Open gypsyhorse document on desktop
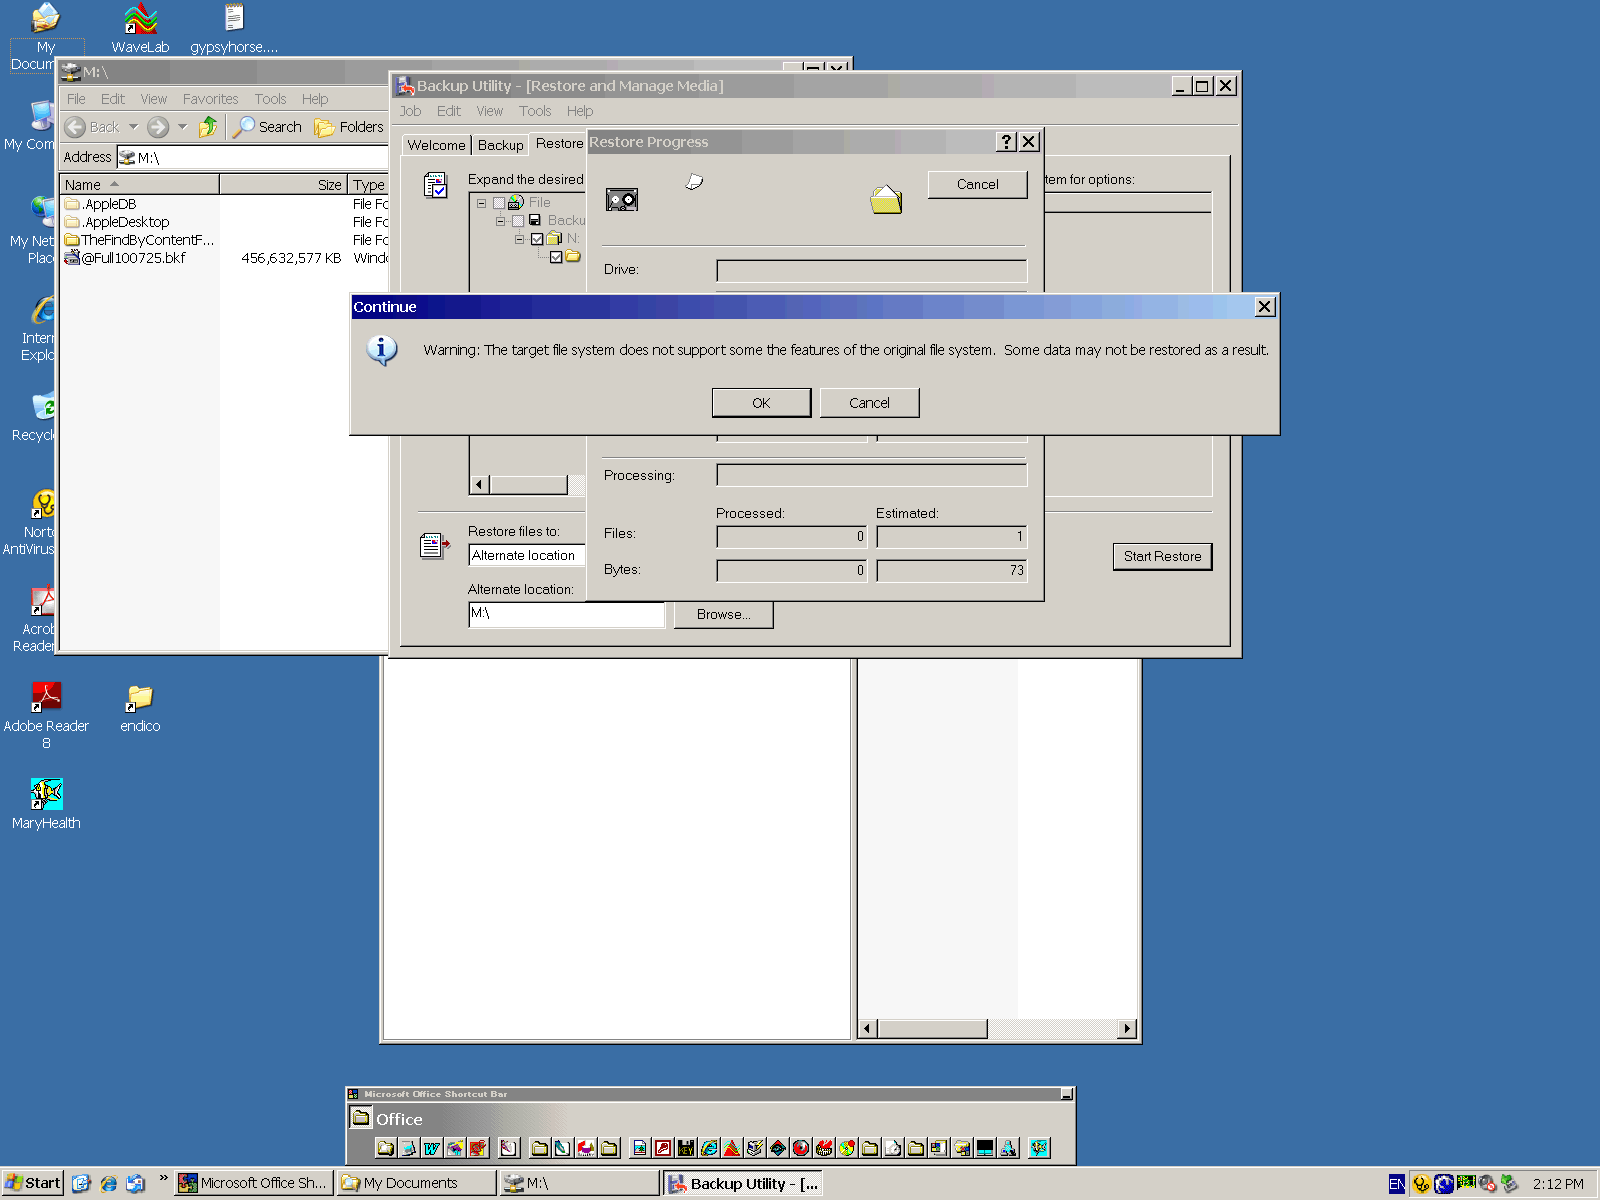Viewport: 1600px width, 1200px height. tap(234, 28)
